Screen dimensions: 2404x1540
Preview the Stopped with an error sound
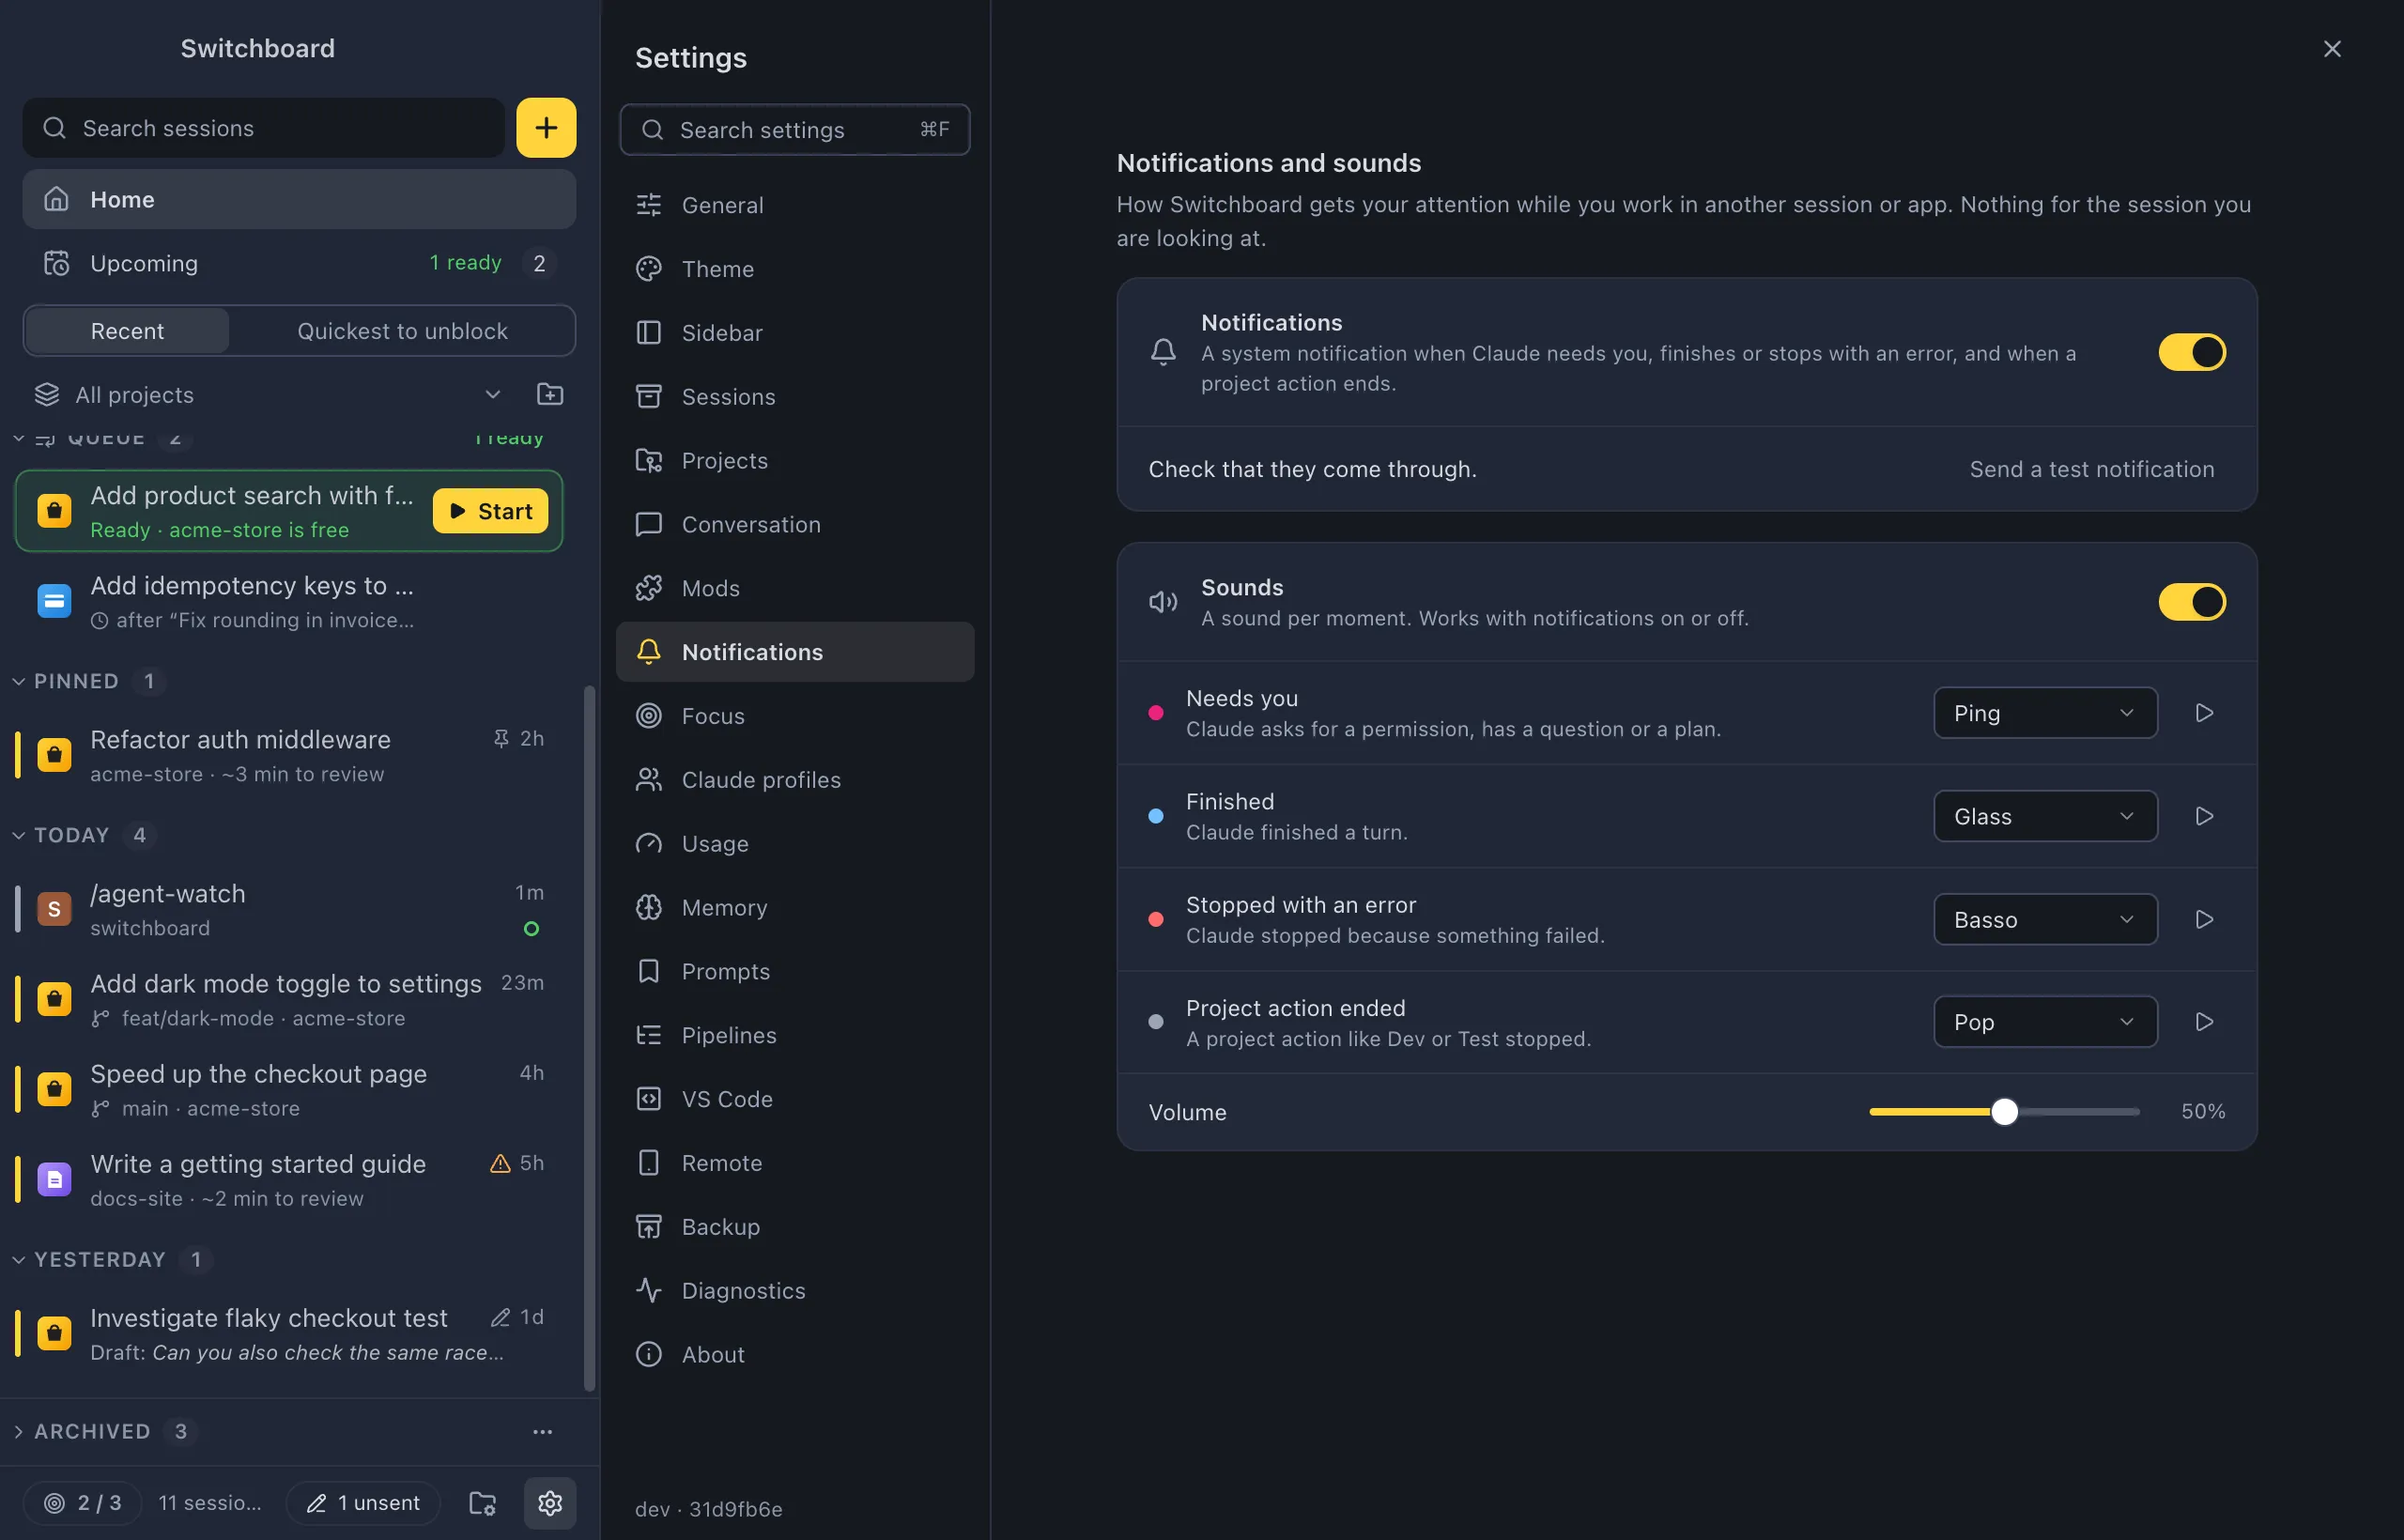pos(2203,919)
